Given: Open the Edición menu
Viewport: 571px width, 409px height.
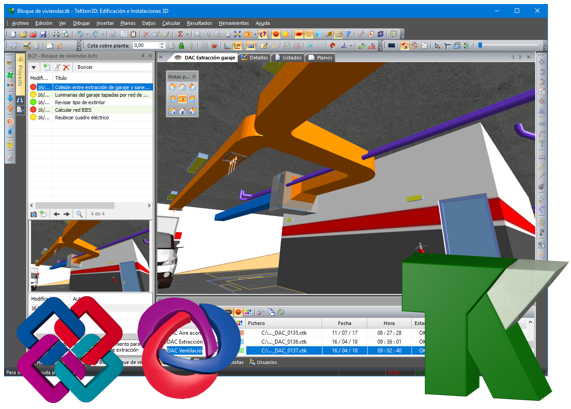Looking at the screenshot, I should [x=44, y=23].
